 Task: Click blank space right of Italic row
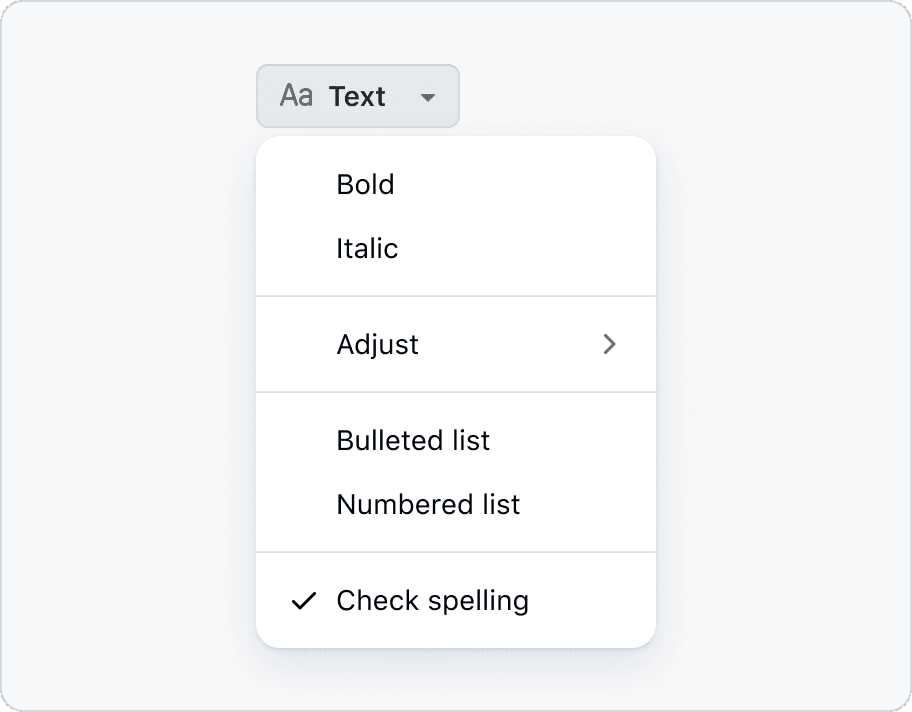(540, 248)
